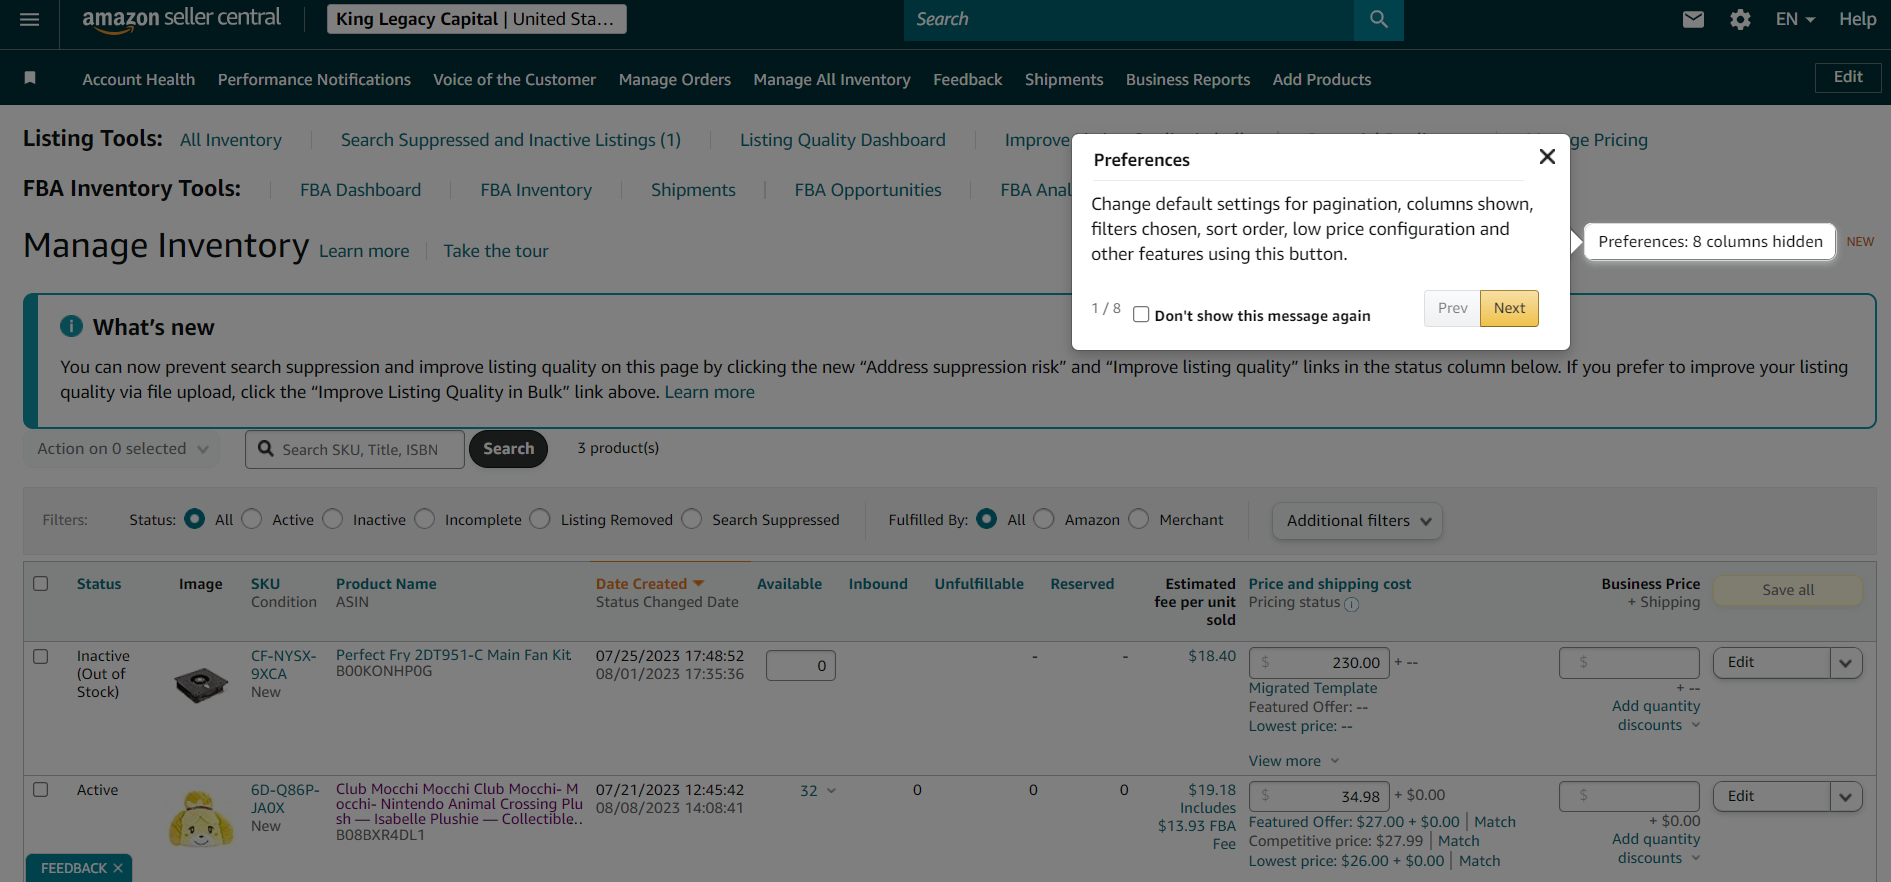Sort by Date Created column

click(650, 584)
